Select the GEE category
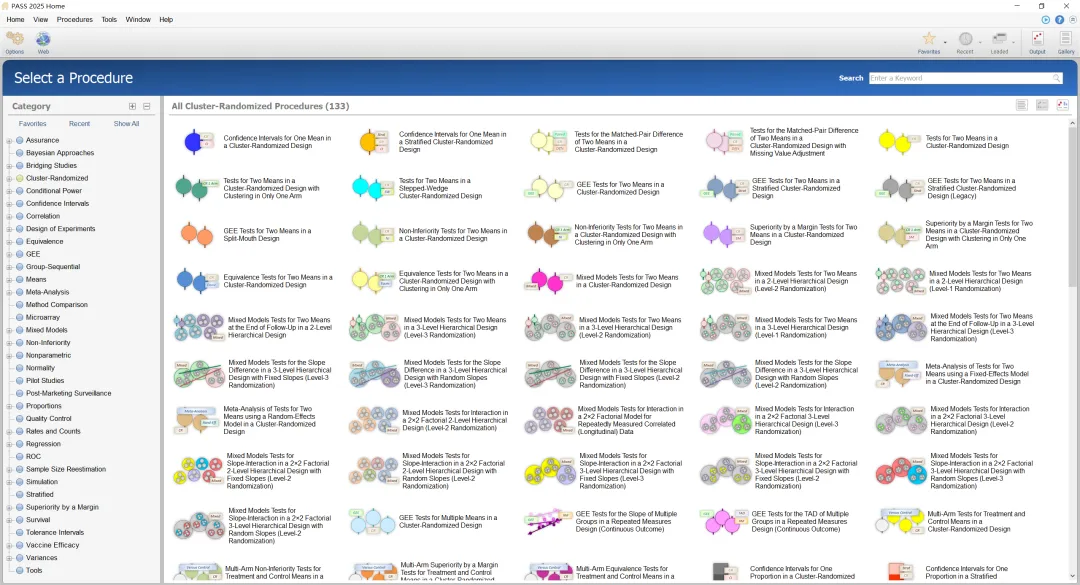Viewport: 1080px width, 585px height. 33,254
